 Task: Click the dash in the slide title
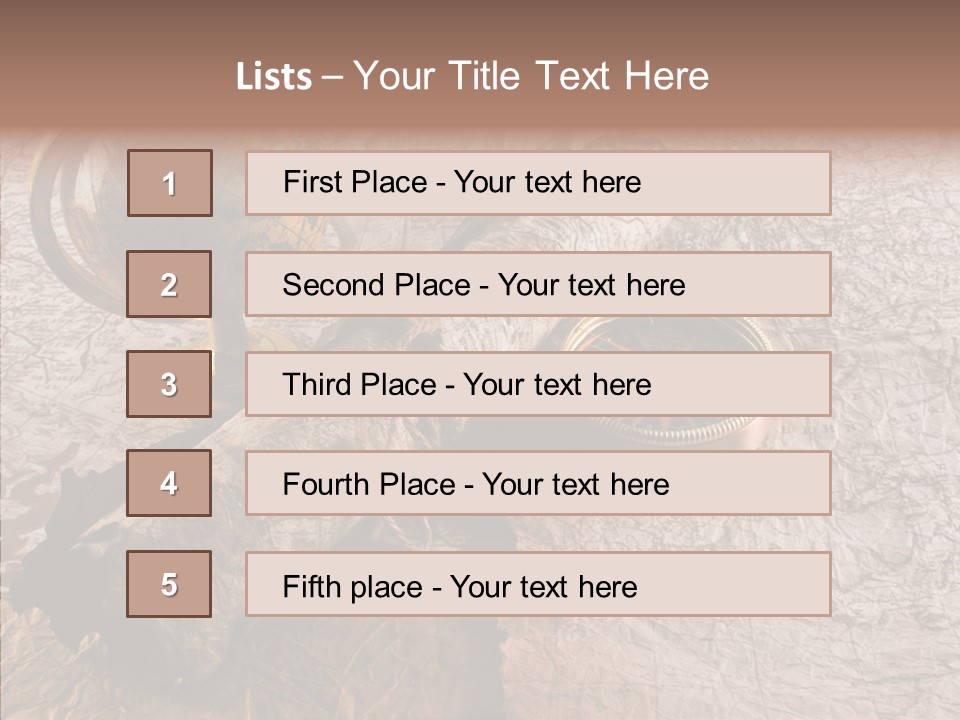[x=332, y=77]
